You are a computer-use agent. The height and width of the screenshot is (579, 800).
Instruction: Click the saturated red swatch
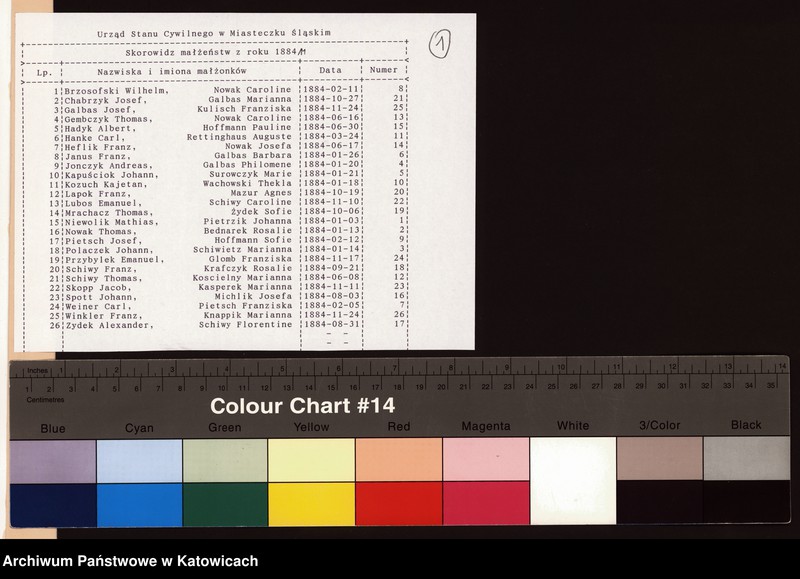click(x=399, y=504)
